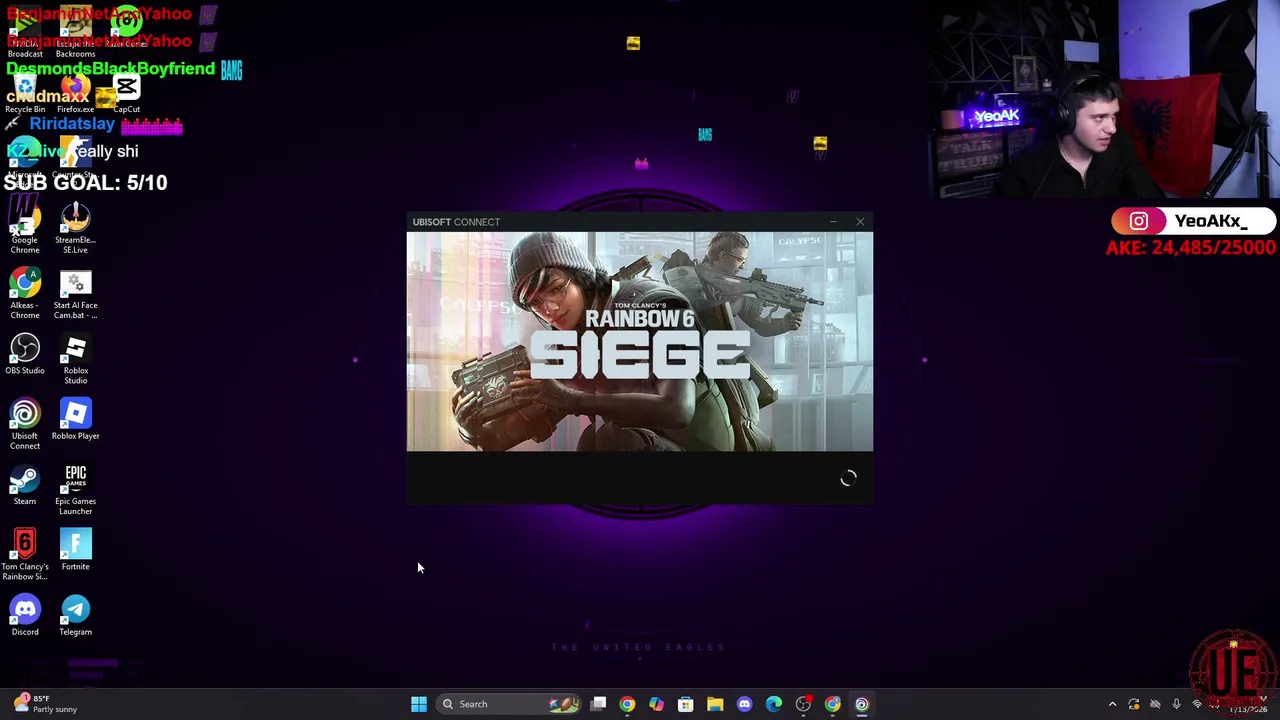The width and height of the screenshot is (1280, 720).
Task: Open Microsoft Edge from the taskbar
Action: 774,704
